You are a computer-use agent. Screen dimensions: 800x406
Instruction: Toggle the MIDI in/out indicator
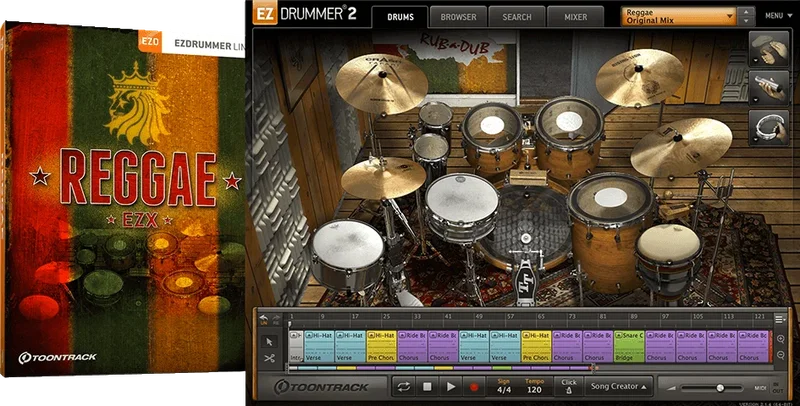coord(767,388)
